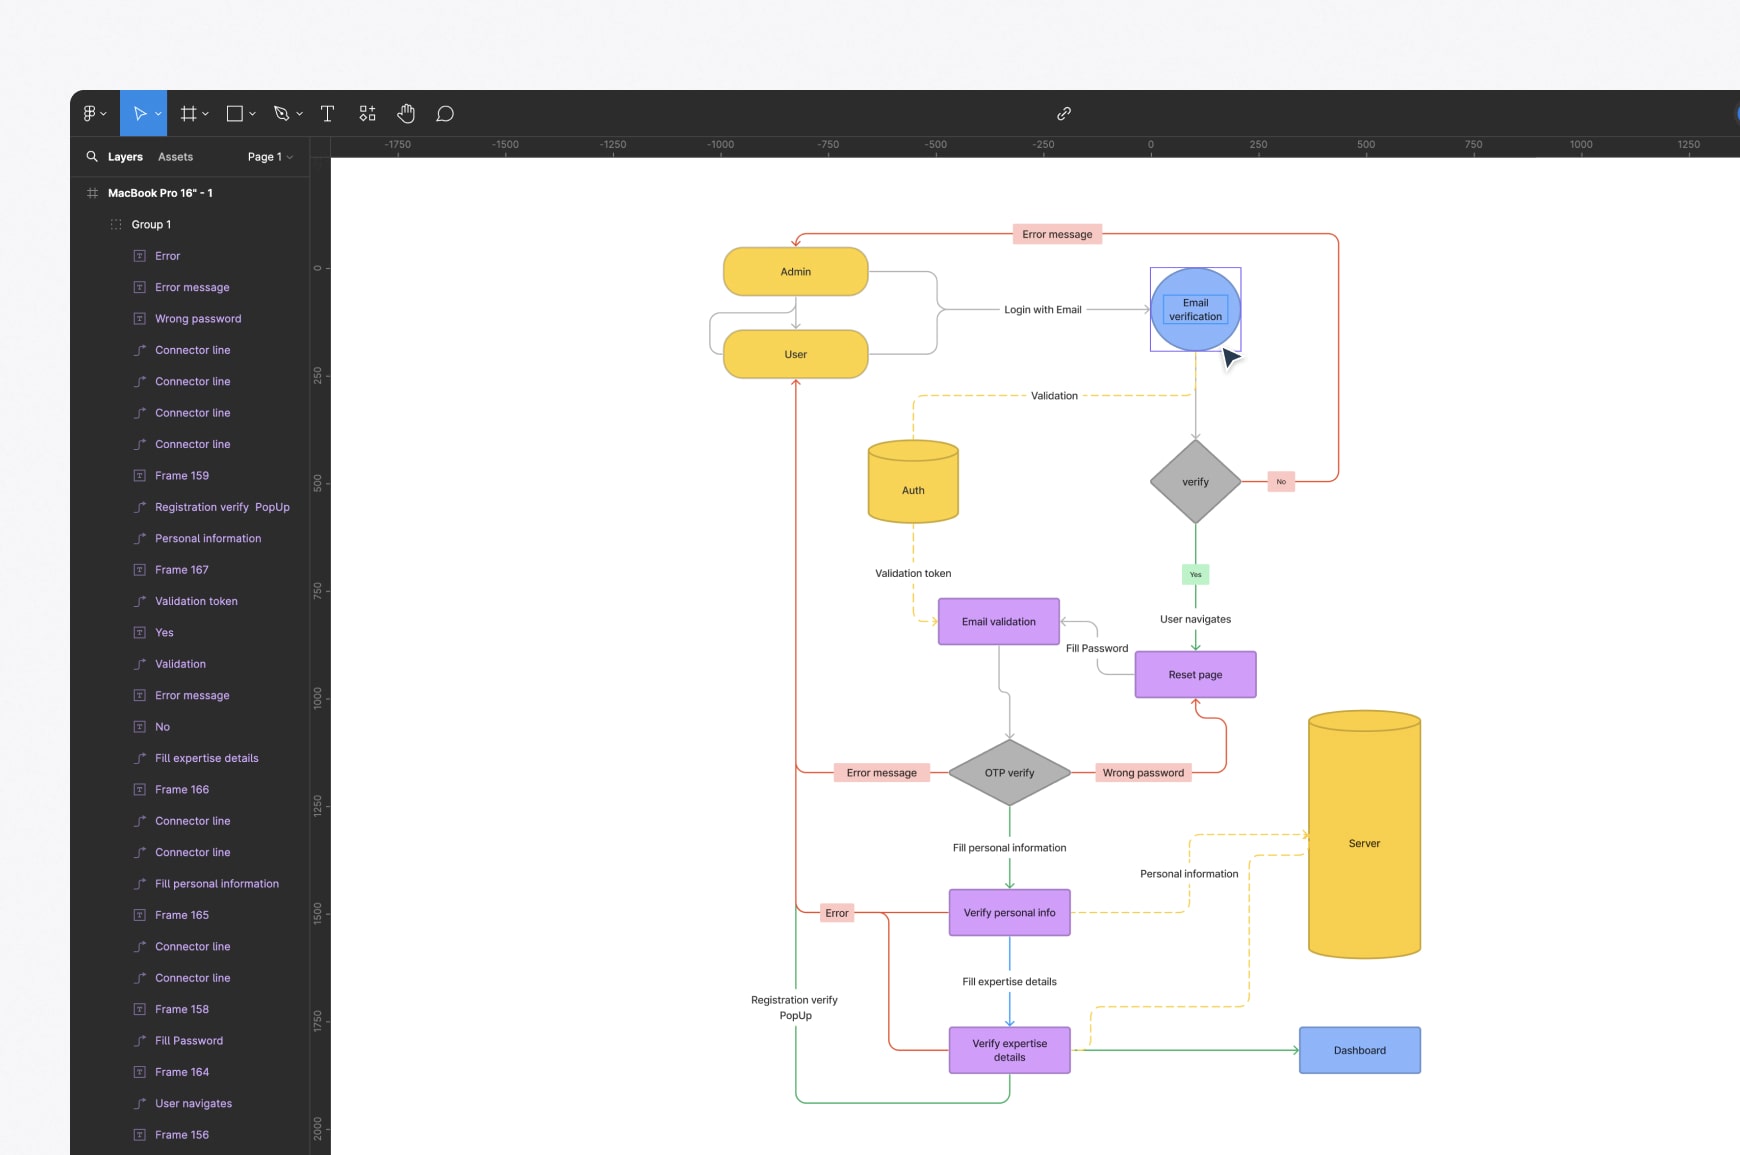
Task: Select the Text tool
Action: tap(327, 114)
